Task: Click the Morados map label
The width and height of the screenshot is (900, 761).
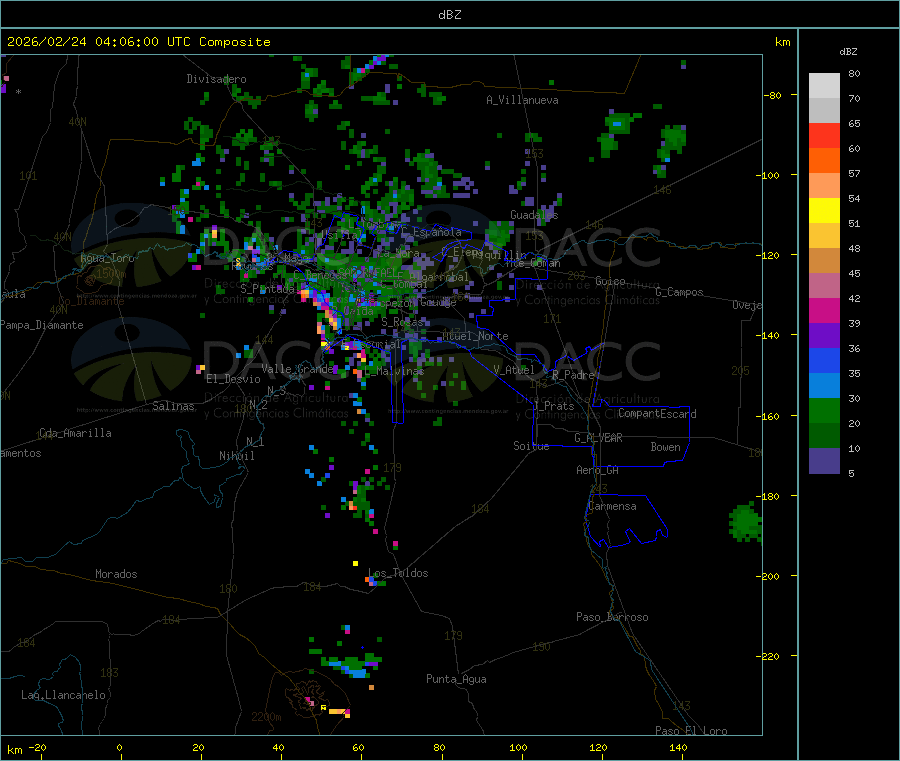Action: [x=116, y=574]
